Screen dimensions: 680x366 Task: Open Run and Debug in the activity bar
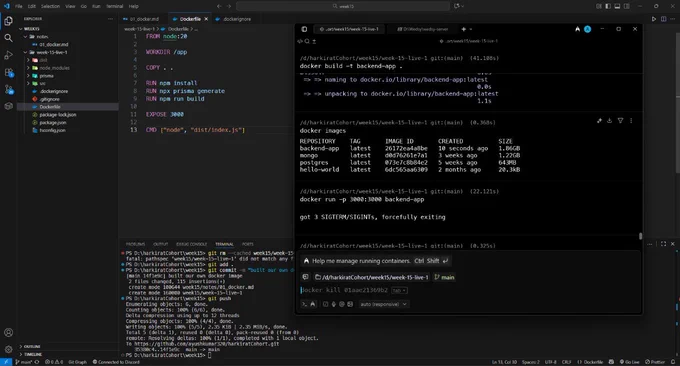[8, 55]
